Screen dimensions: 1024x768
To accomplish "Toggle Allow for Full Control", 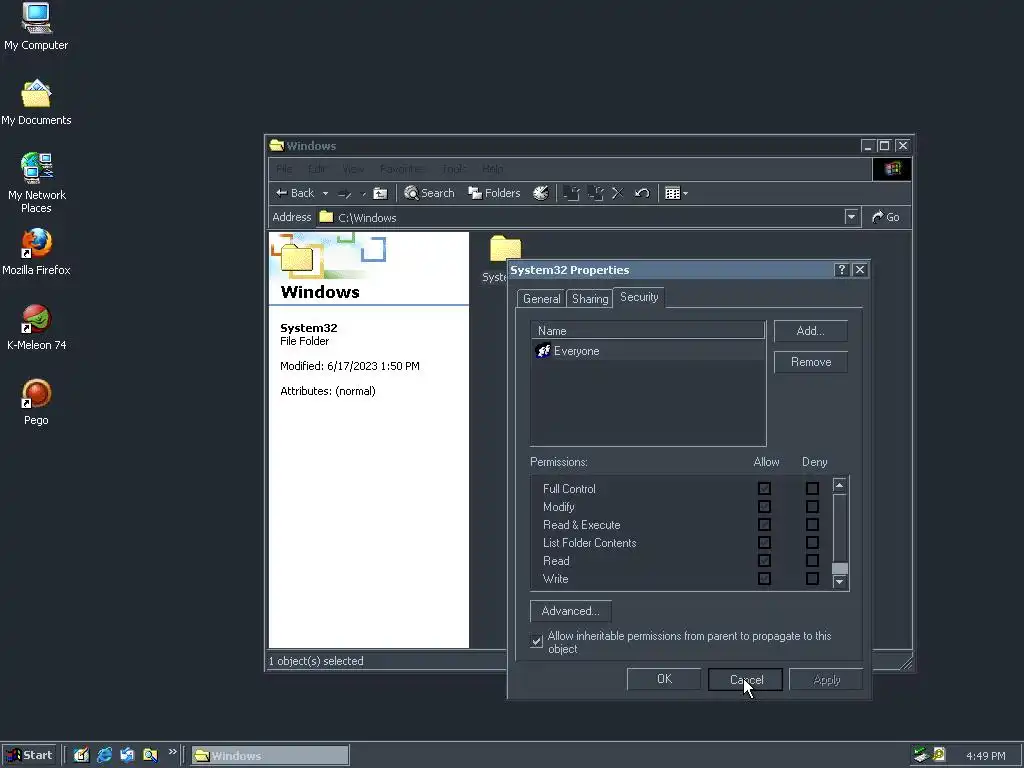I will point(764,488).
